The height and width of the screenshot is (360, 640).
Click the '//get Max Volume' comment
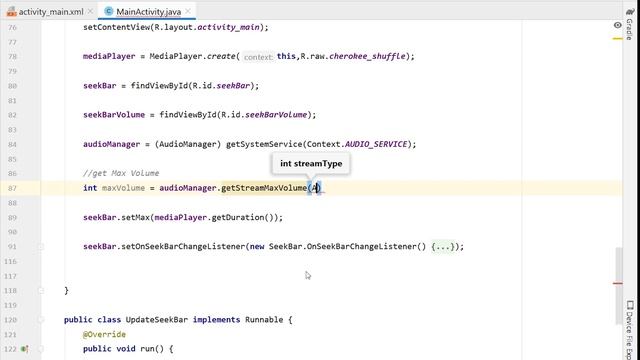pyautogui.click(x=121, y=173)
